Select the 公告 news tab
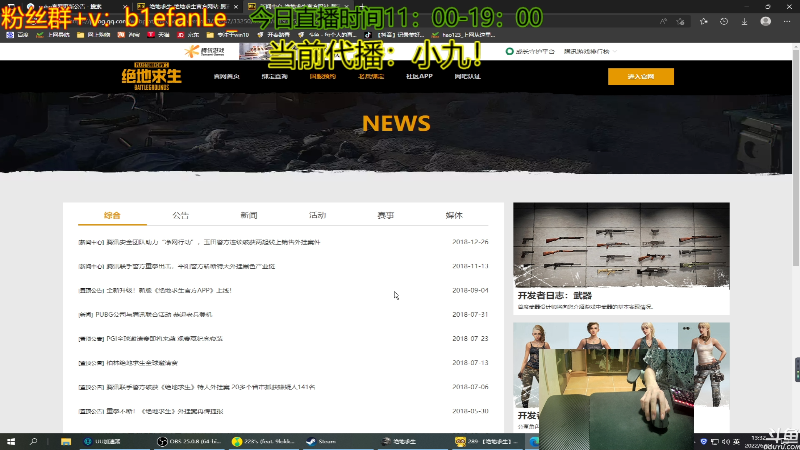The image size is (800, 450). (x=181, y=215)
